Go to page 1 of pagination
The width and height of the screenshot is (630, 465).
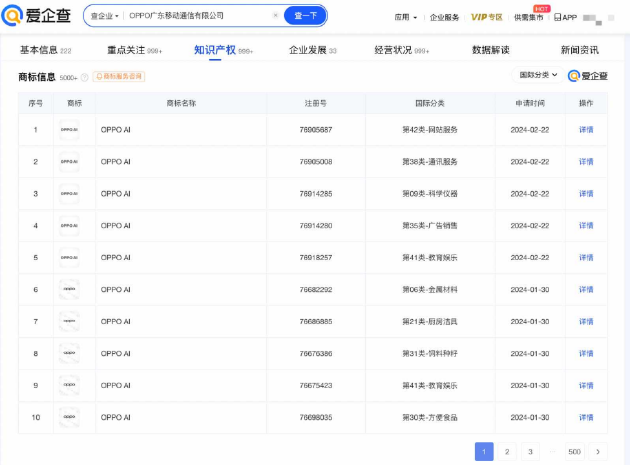(484, 452)
